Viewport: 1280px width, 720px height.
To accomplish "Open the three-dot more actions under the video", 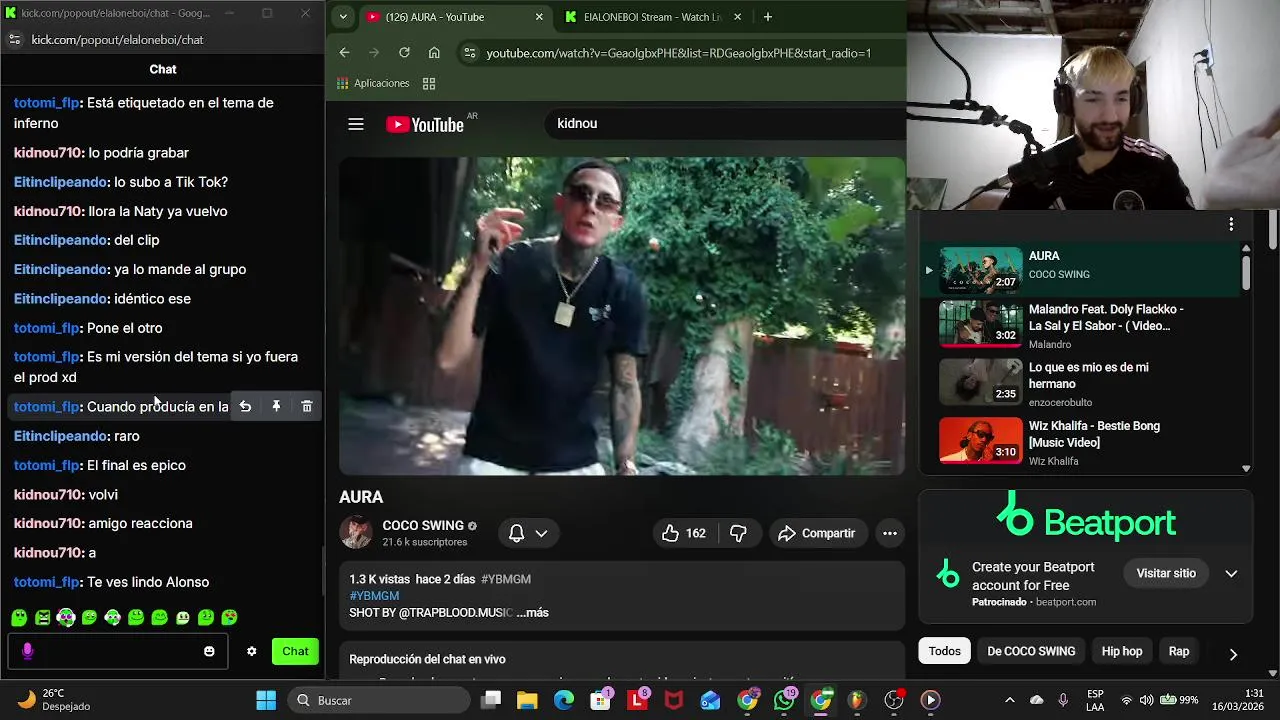I will [x=889, y=533].
